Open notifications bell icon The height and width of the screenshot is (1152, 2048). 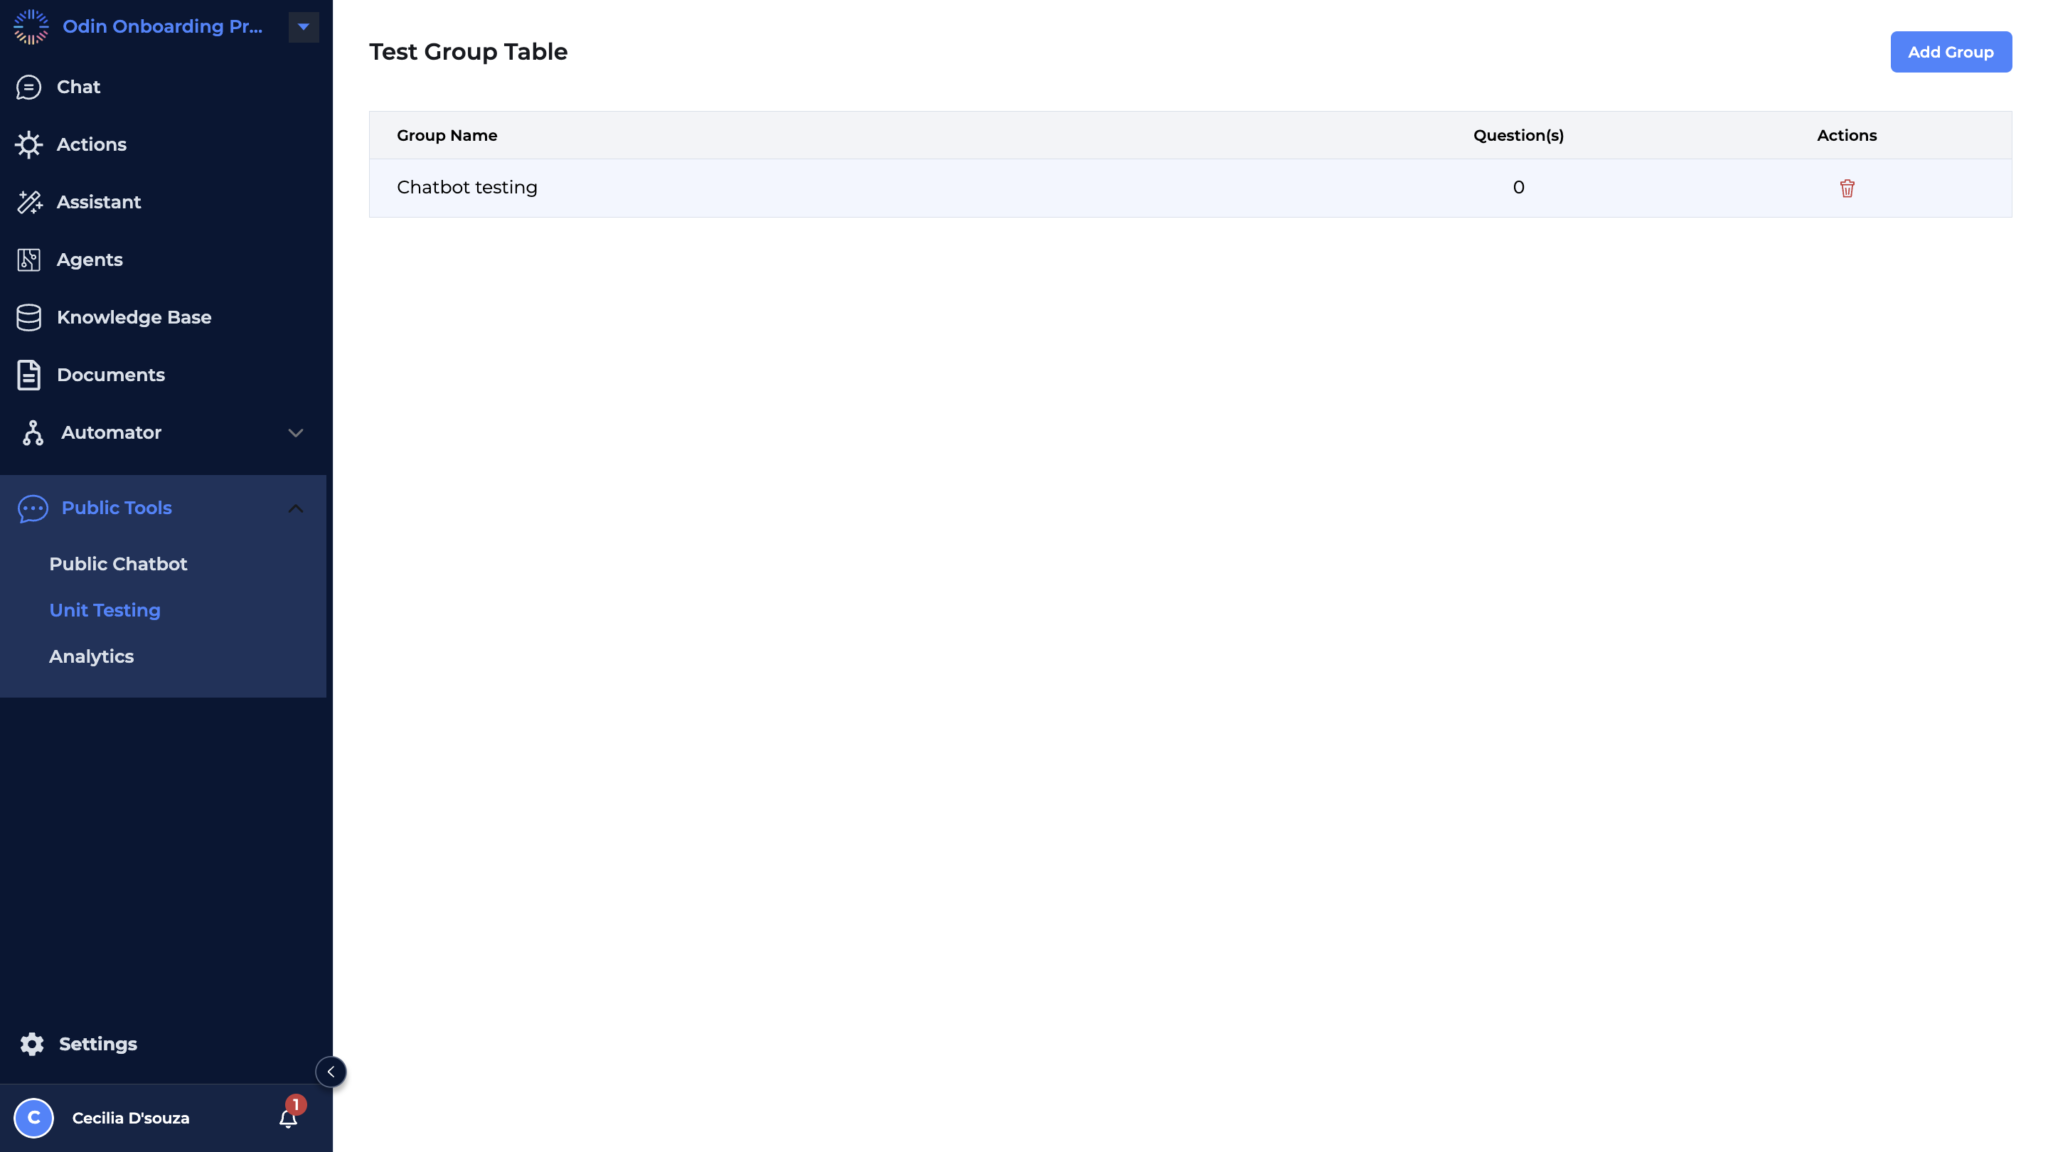point(288,1118)
